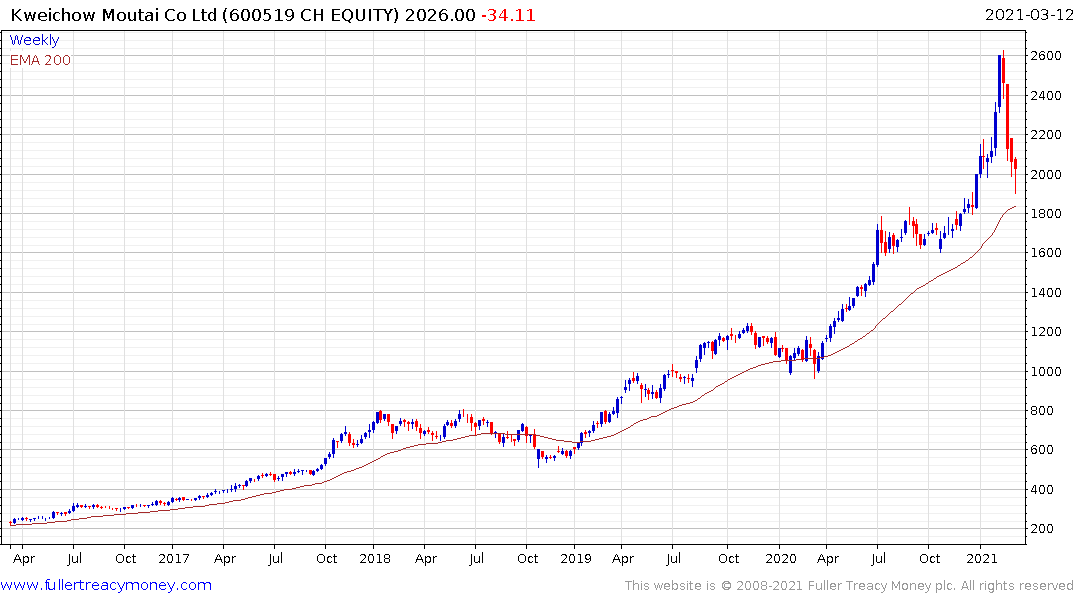Click the 400 price axis label
This screenshot has width=1075, height=600.
[x=1042, y=489]
